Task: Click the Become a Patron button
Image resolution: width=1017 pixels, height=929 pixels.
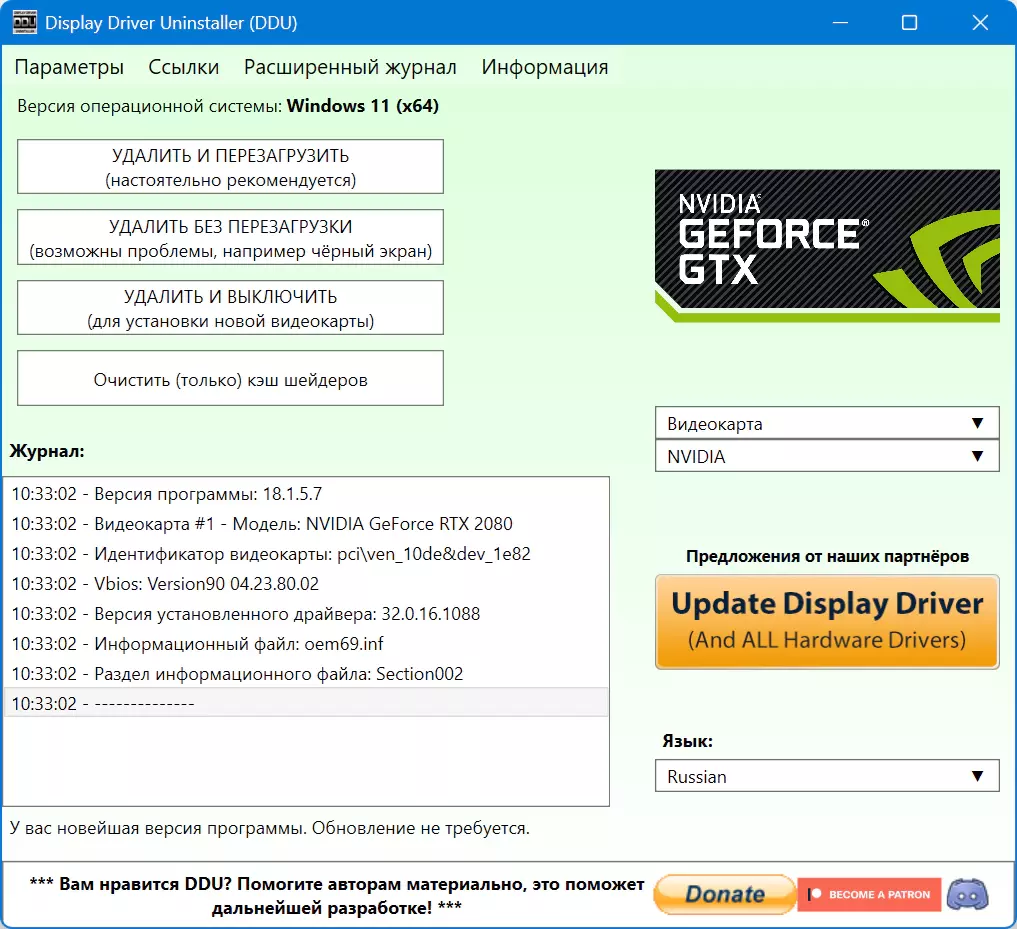Action: 869,895
